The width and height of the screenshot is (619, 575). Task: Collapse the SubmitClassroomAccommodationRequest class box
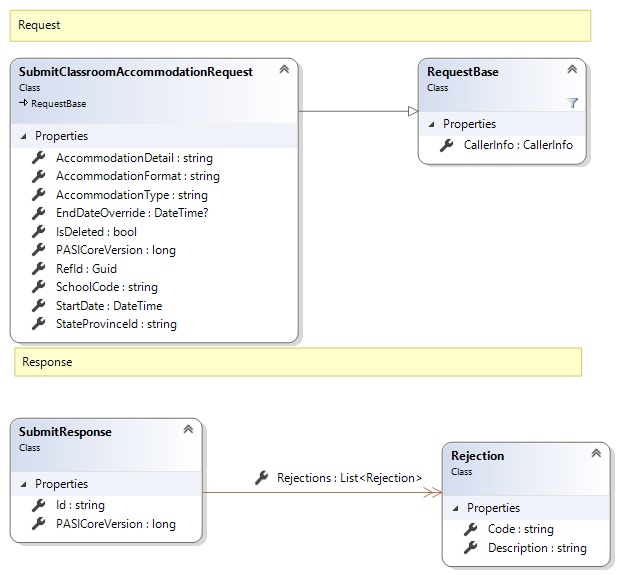(284, 70)
